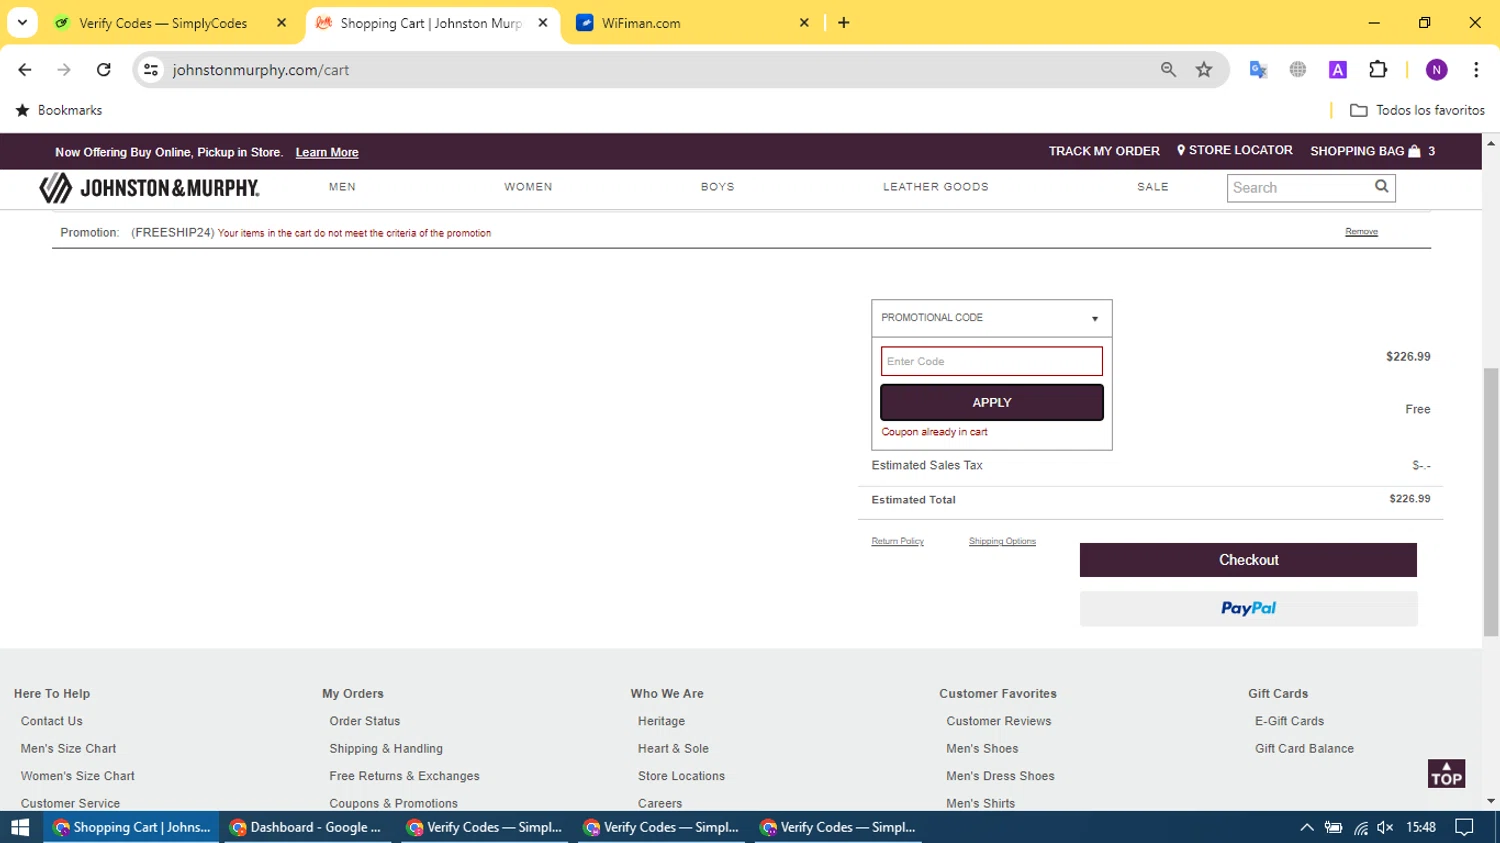The image size is (1500, 843).
Task: Go to Johnston & Murphy home logo
Action: click(149, 188)
